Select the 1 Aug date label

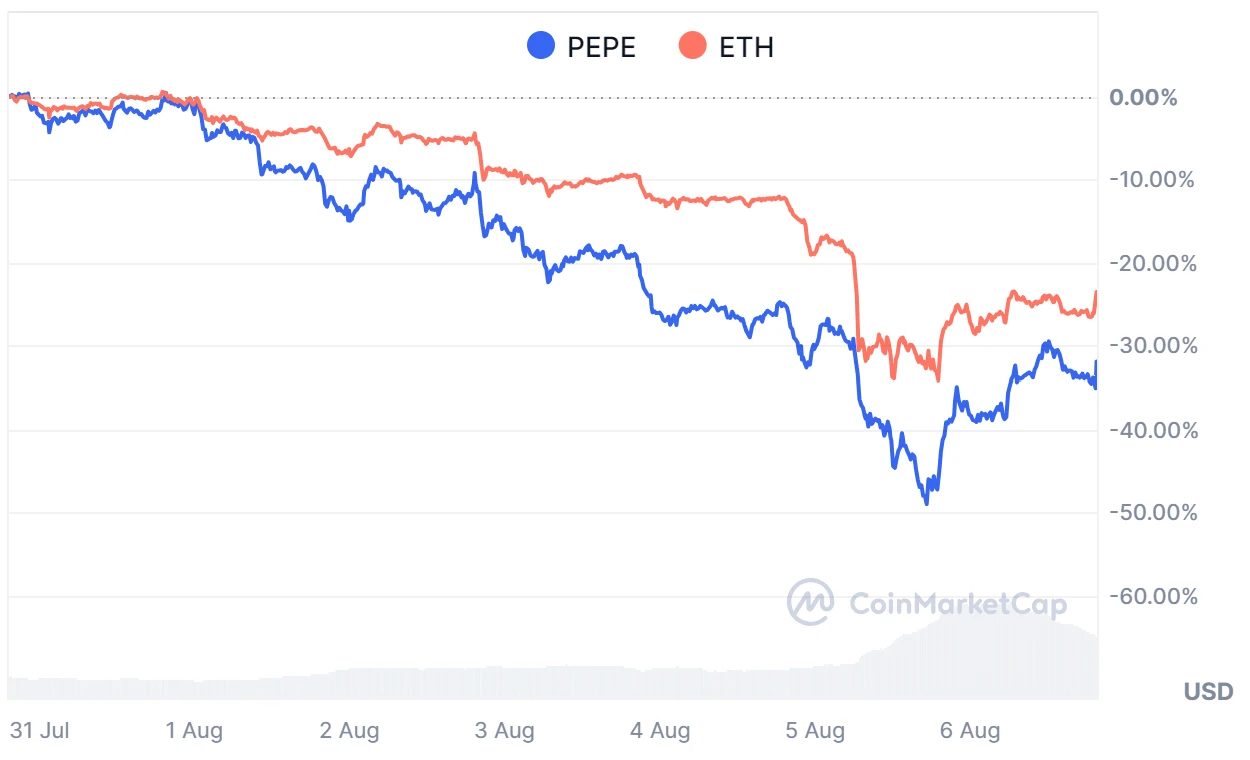194,731
